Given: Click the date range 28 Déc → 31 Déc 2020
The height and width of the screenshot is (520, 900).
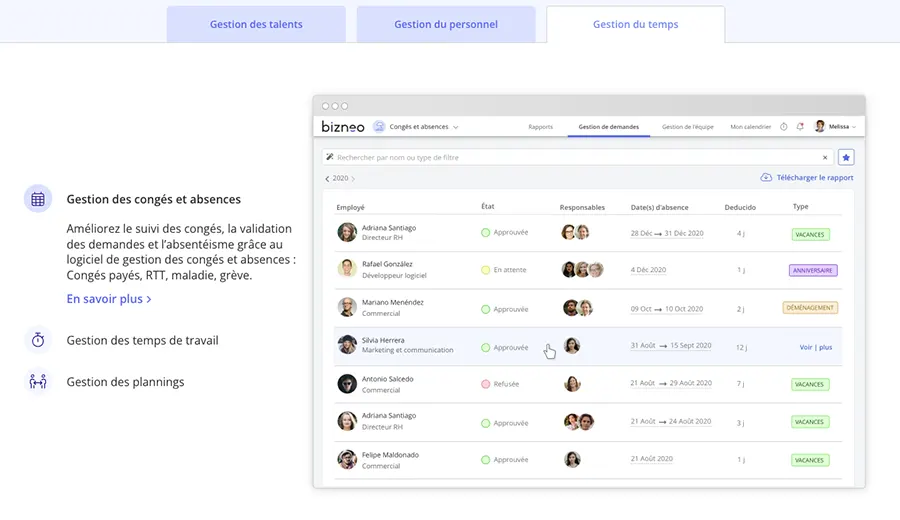Looking at the screenshot, I should tap(667, 234).
